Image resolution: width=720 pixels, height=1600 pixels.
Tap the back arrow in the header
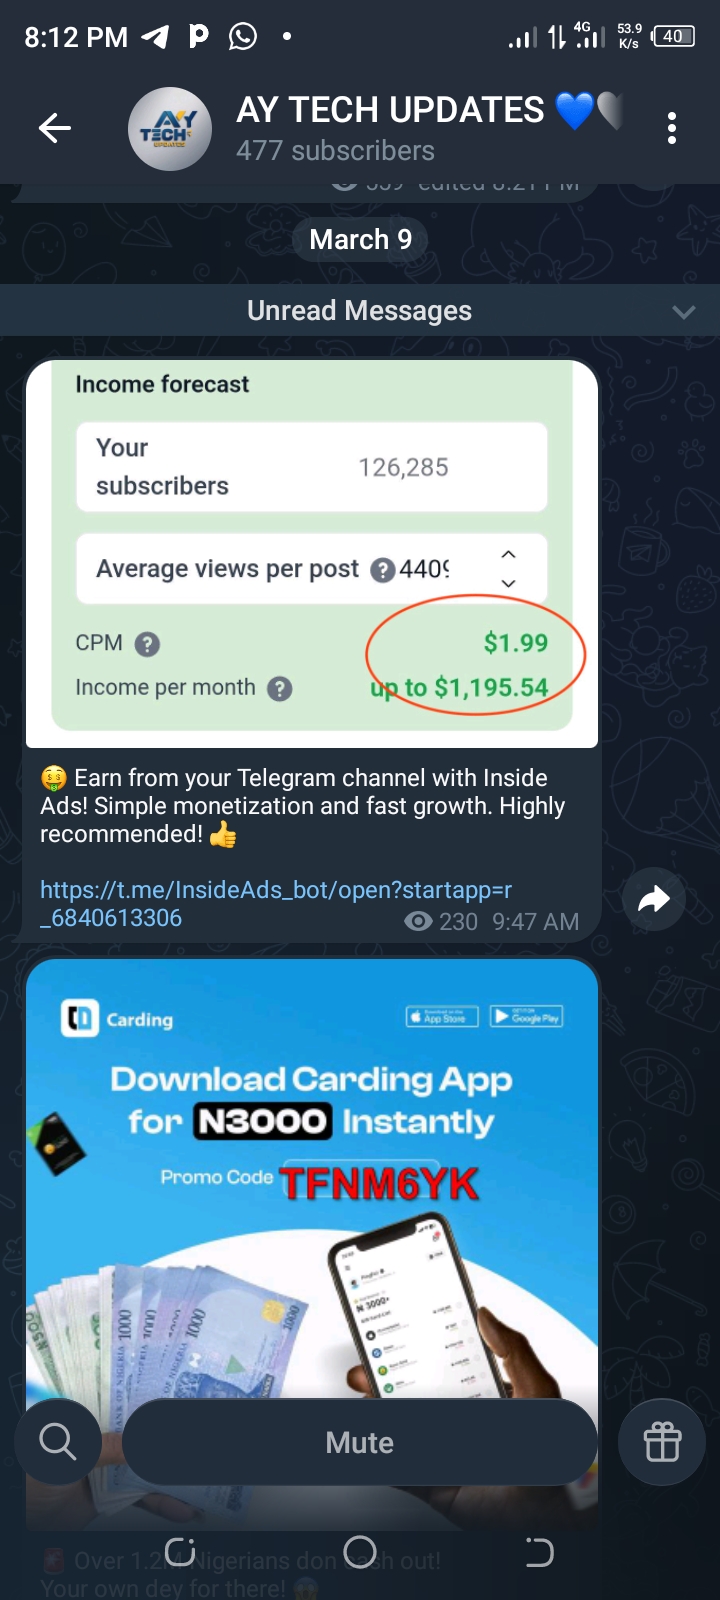(x=55, y=128)
